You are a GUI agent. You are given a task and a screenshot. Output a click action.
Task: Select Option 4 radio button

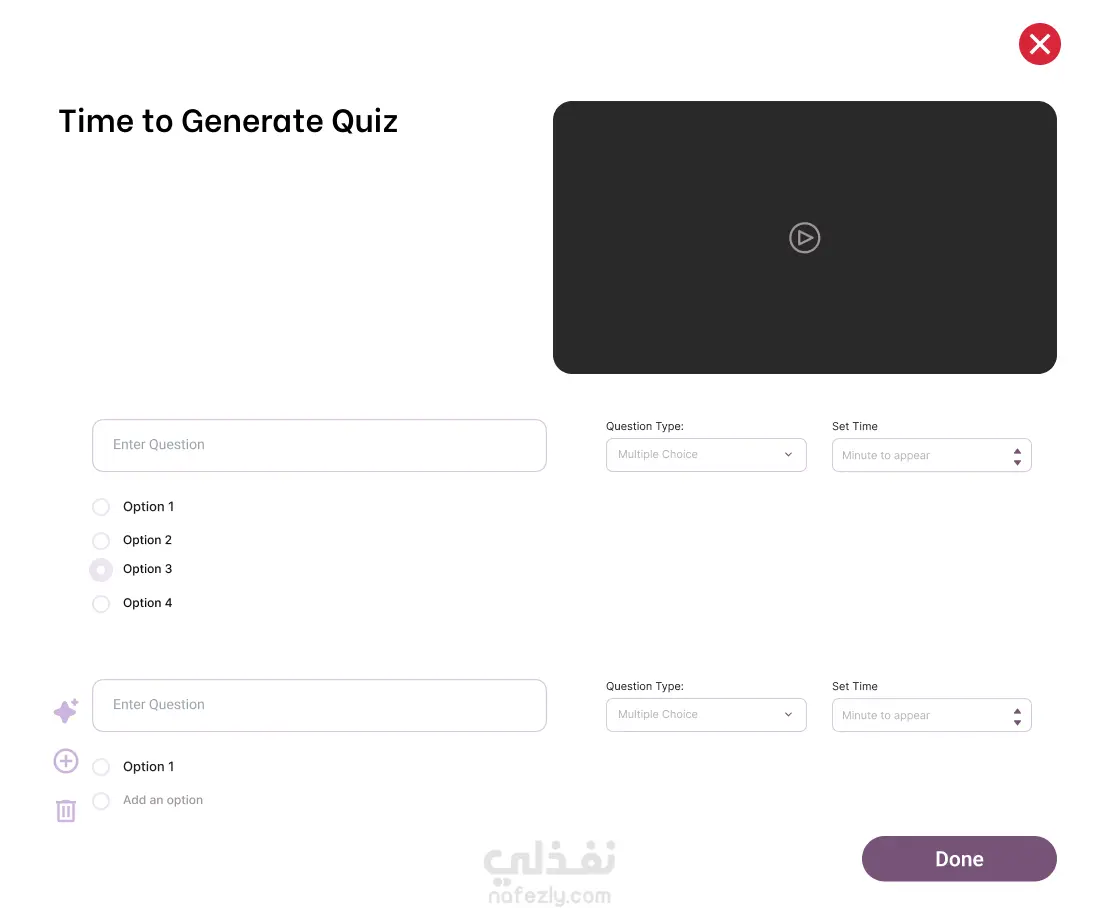point(101,604)
